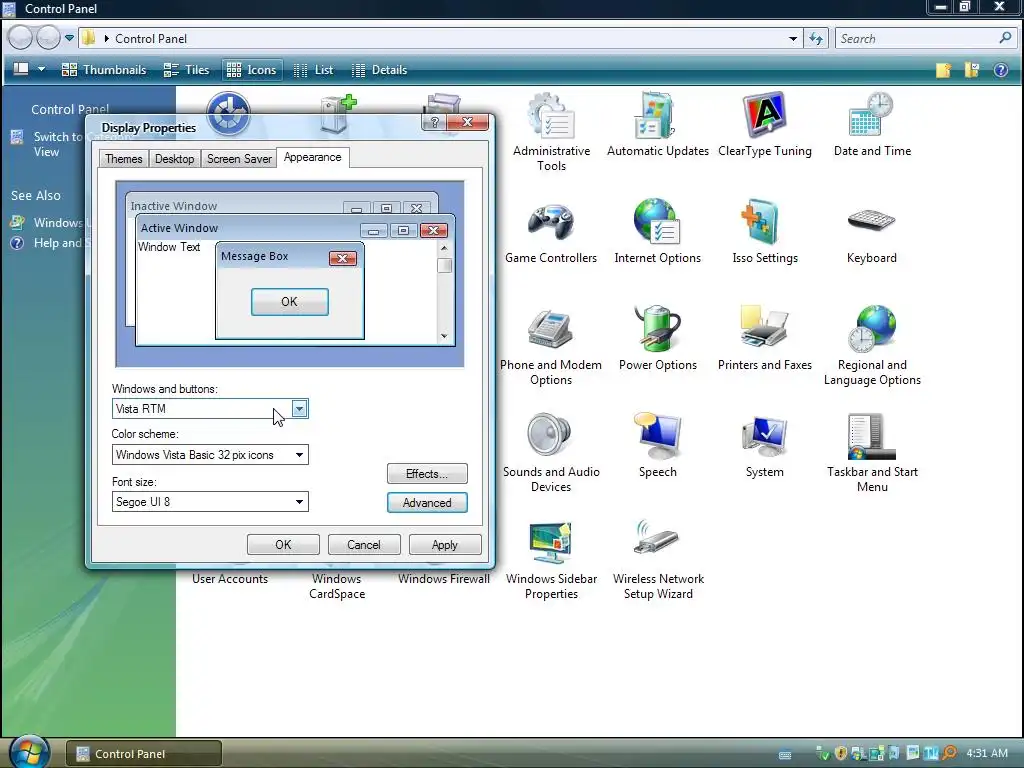Expand the Font size dropdown
Viewport: 1024px width, 768px height.
pos(299,502)
